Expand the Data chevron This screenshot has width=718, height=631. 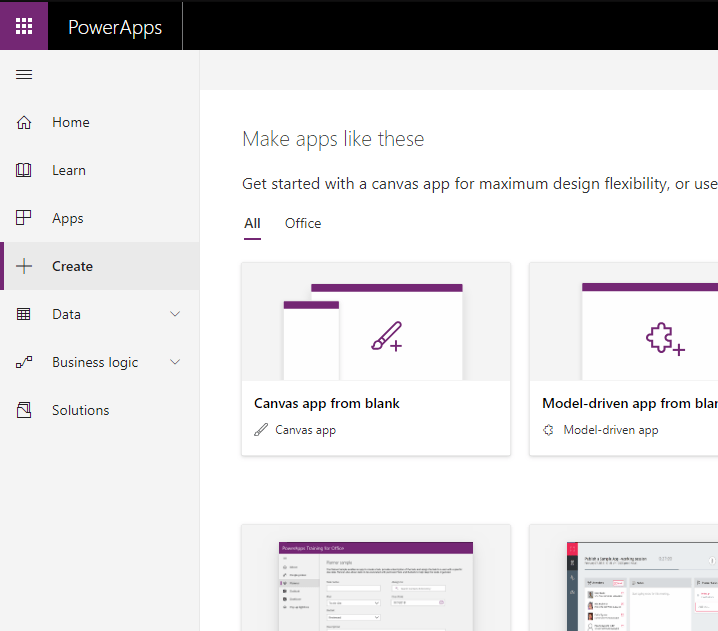[175, 314]
